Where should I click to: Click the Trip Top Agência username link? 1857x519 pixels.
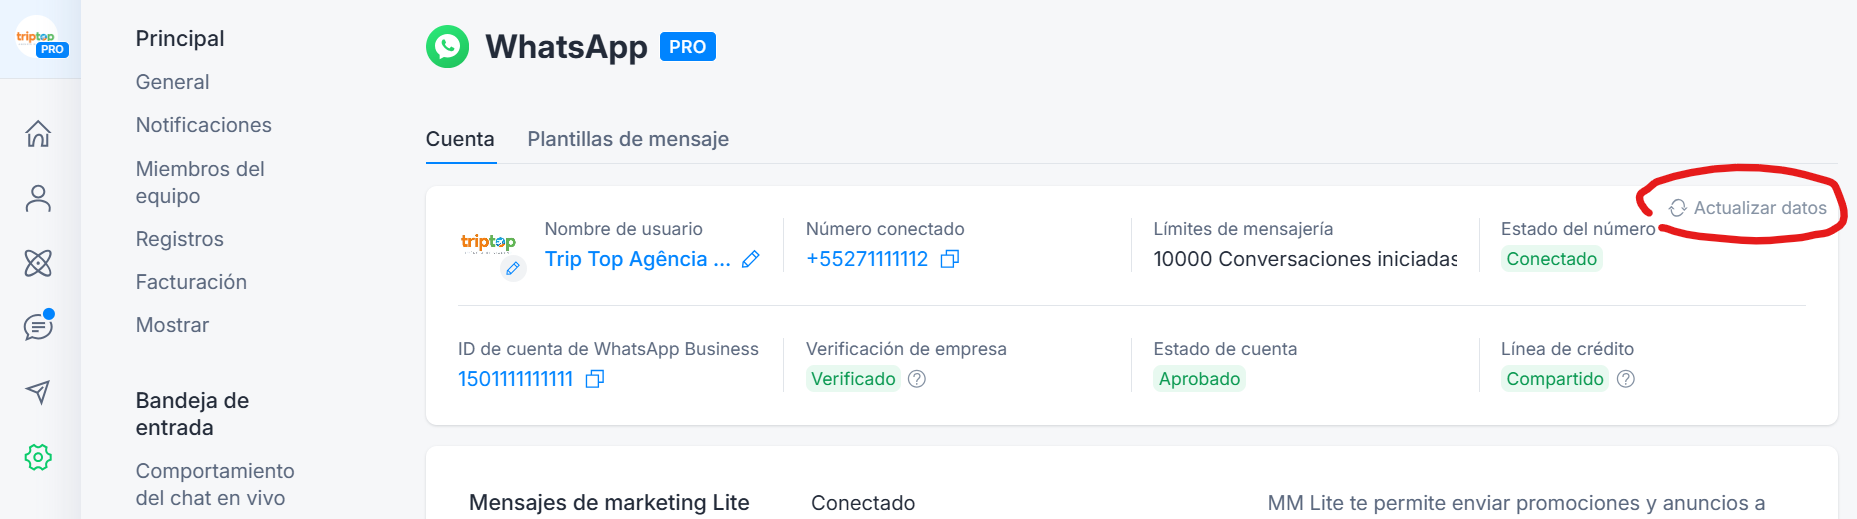638,259
